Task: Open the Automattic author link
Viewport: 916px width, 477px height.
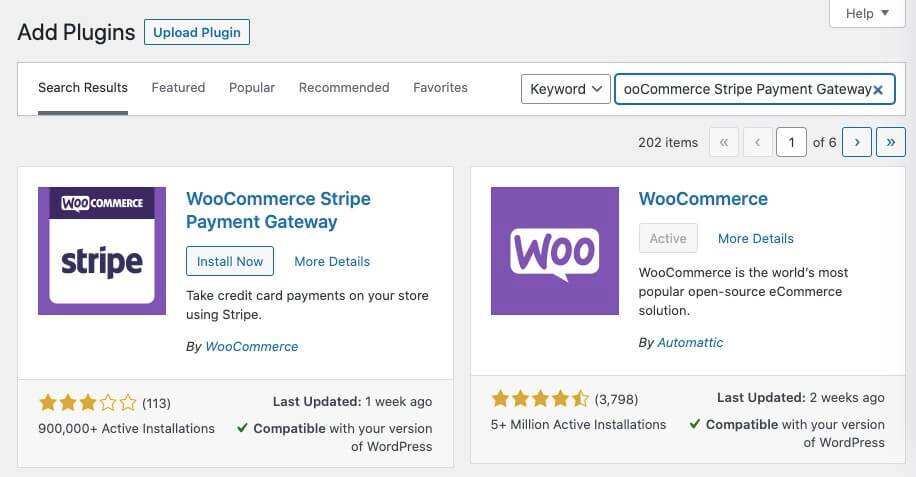Action: tap(690, 342)
